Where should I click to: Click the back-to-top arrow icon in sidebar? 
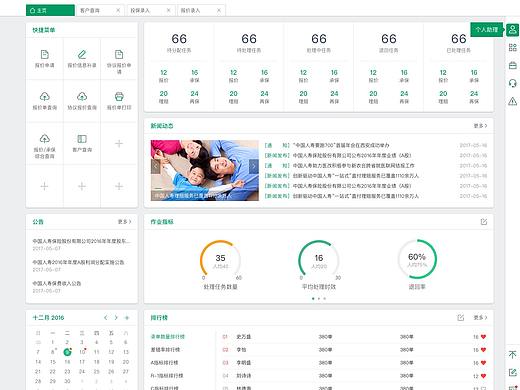click(513, 354)
